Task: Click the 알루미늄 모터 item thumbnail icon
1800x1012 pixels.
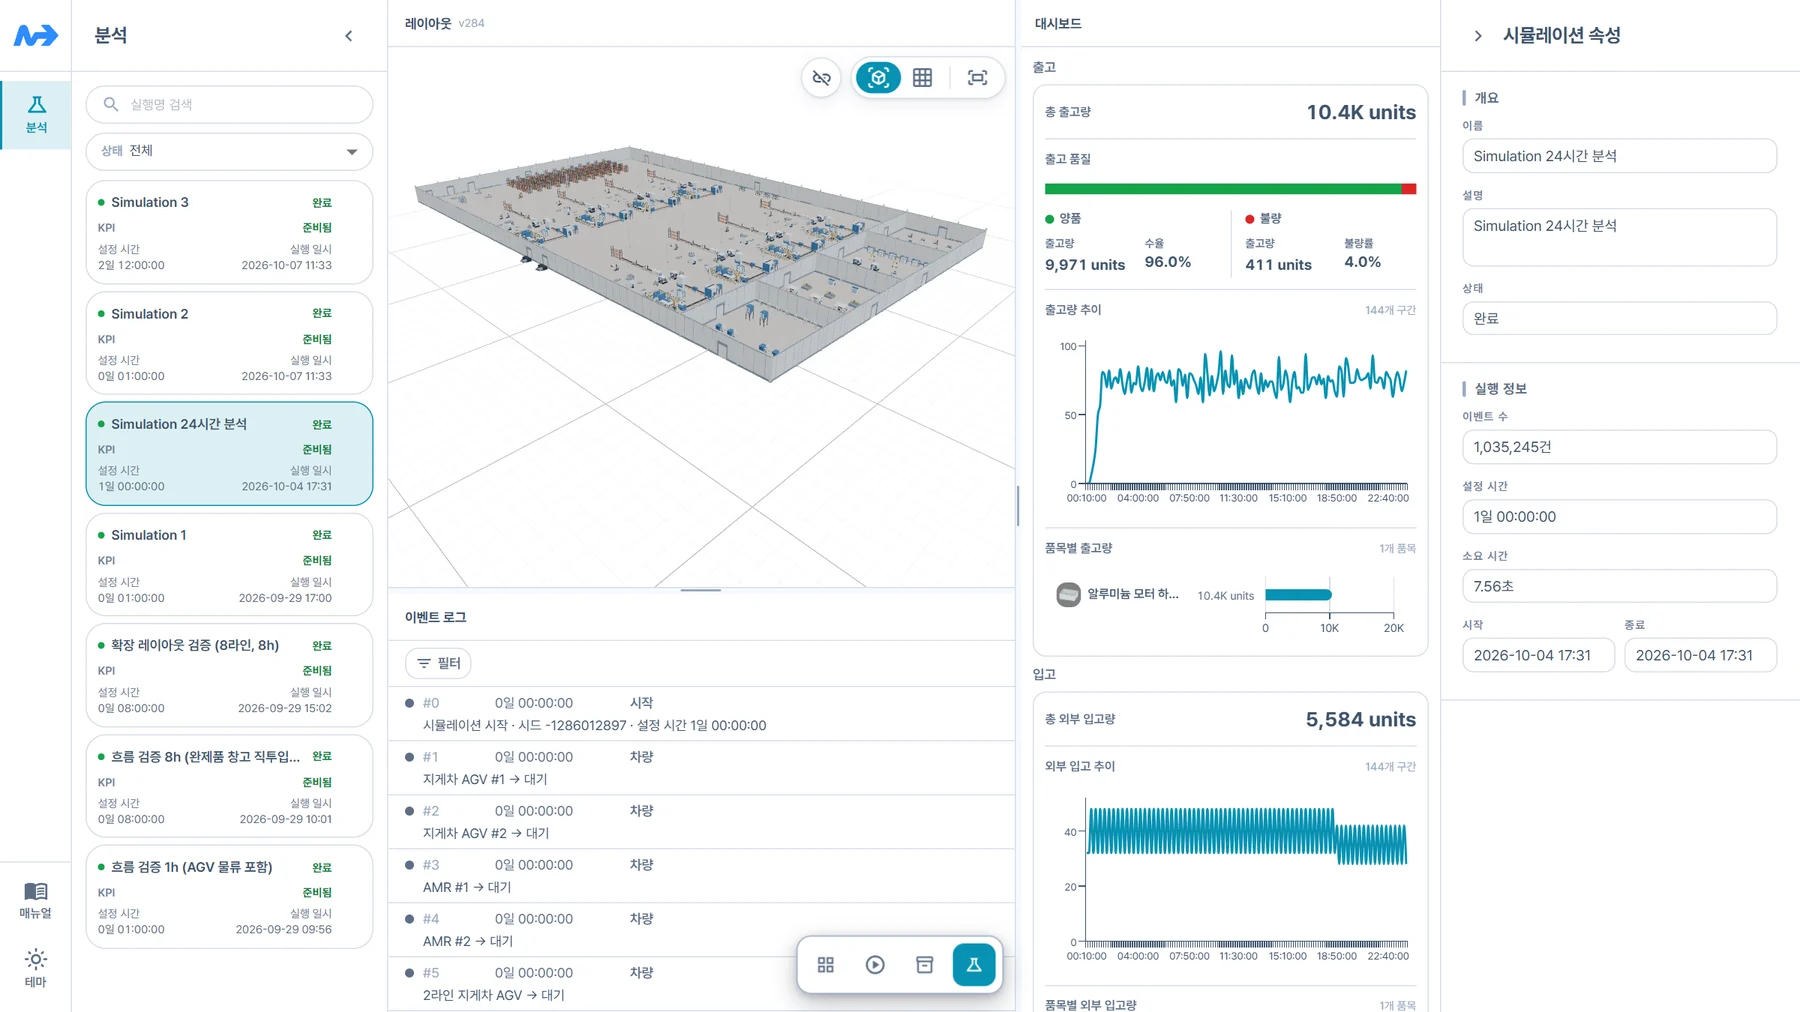Action: (1068, 595)
